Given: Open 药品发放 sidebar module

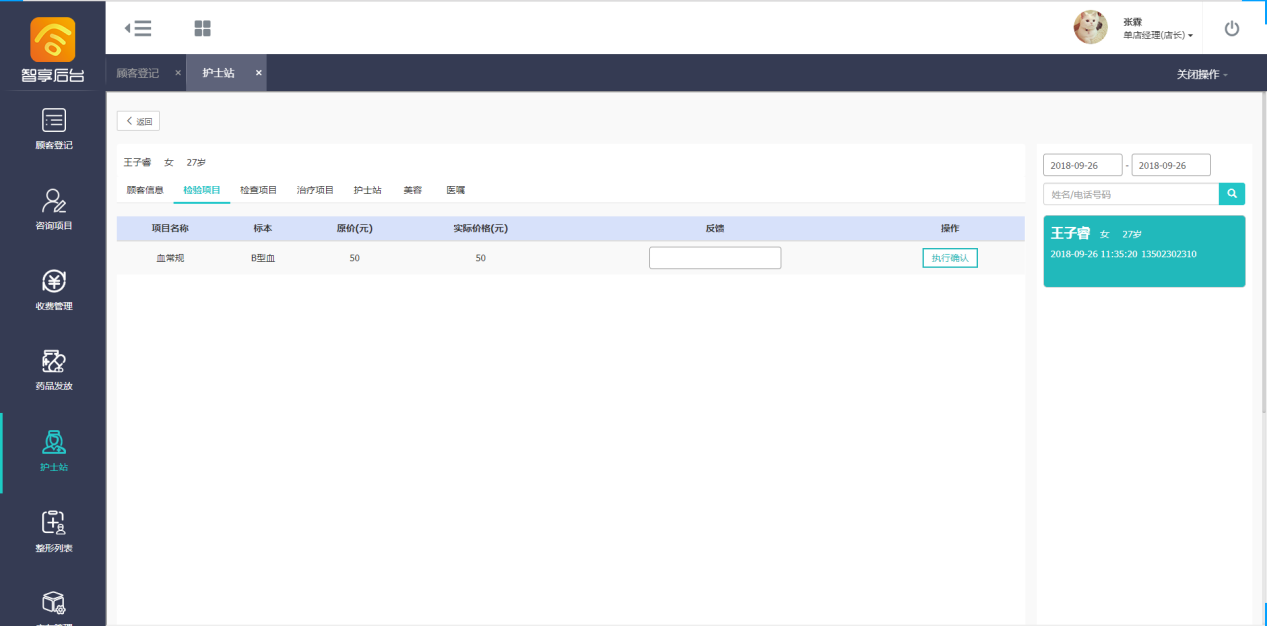Looking at the screenshot, I should [53, 370].
